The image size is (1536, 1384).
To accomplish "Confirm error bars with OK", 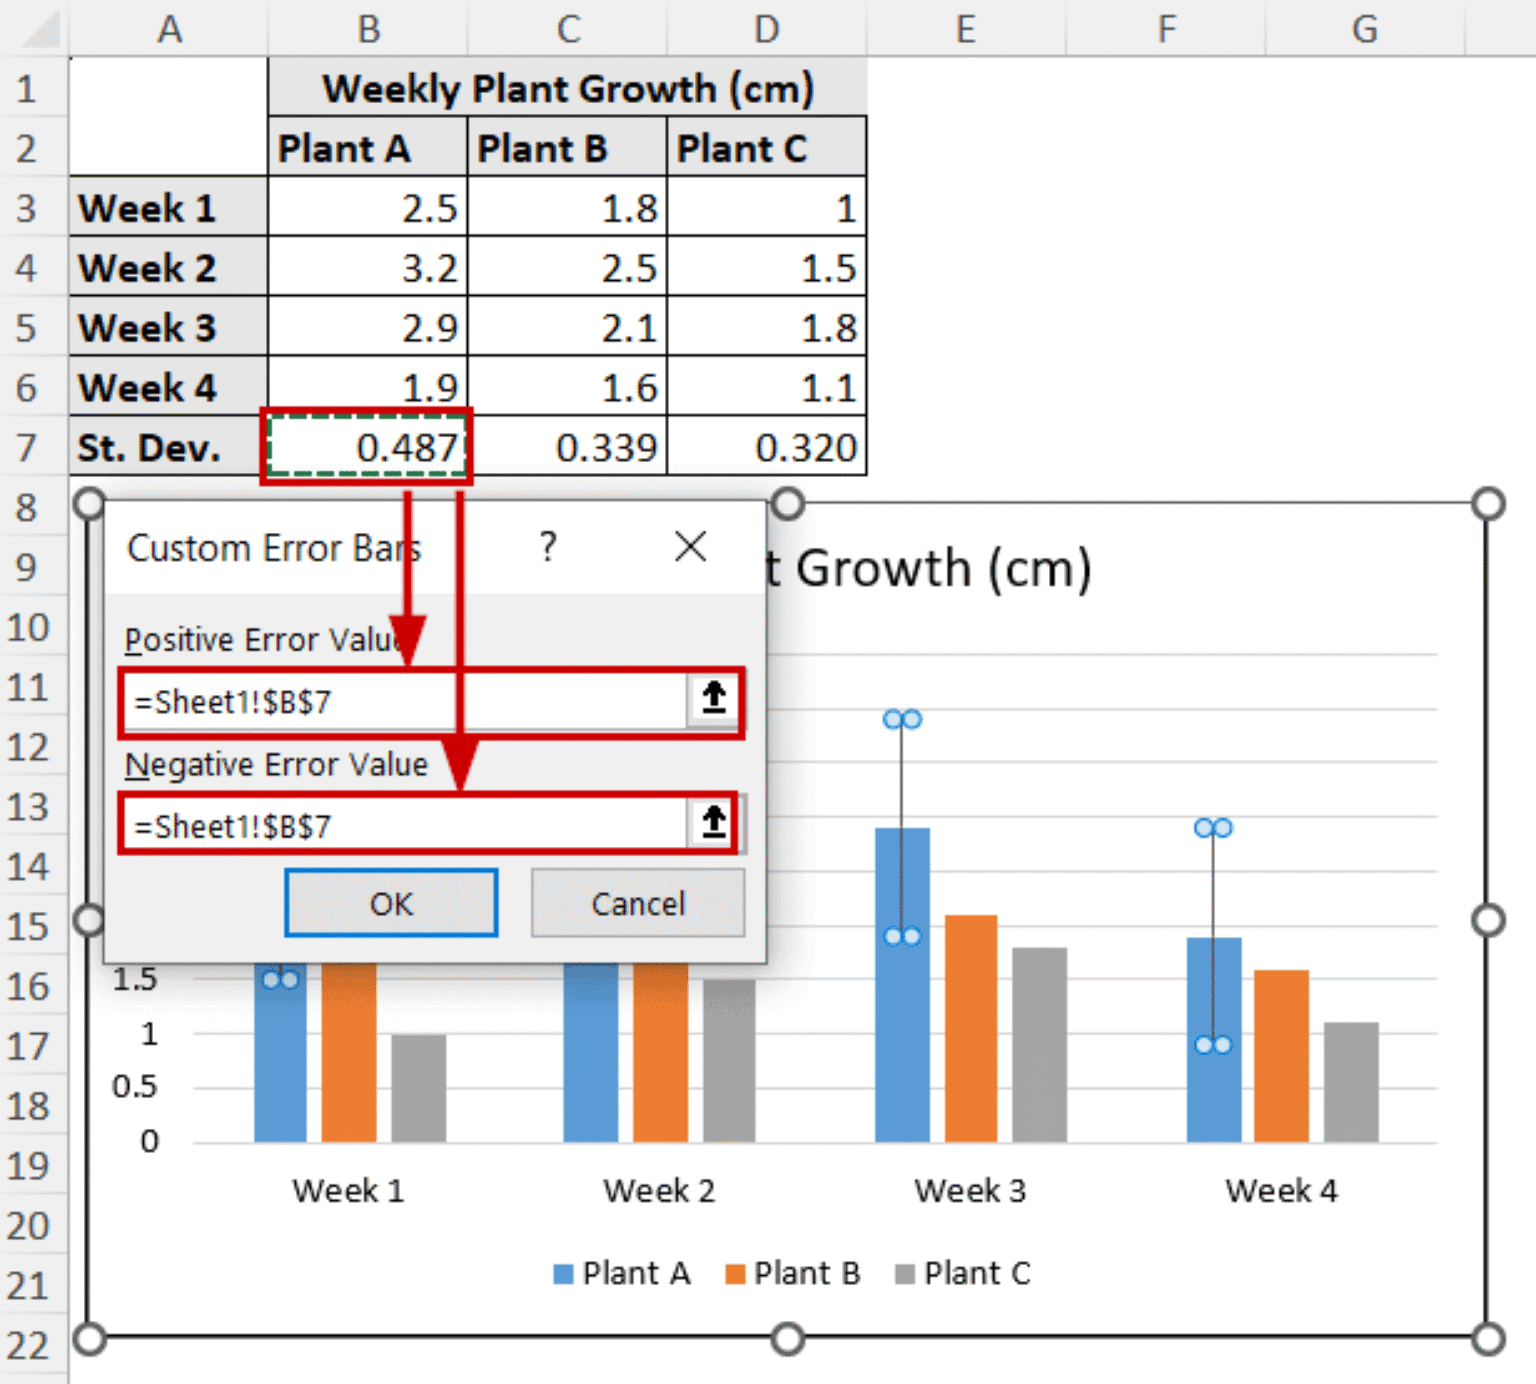I will (390, 903).
